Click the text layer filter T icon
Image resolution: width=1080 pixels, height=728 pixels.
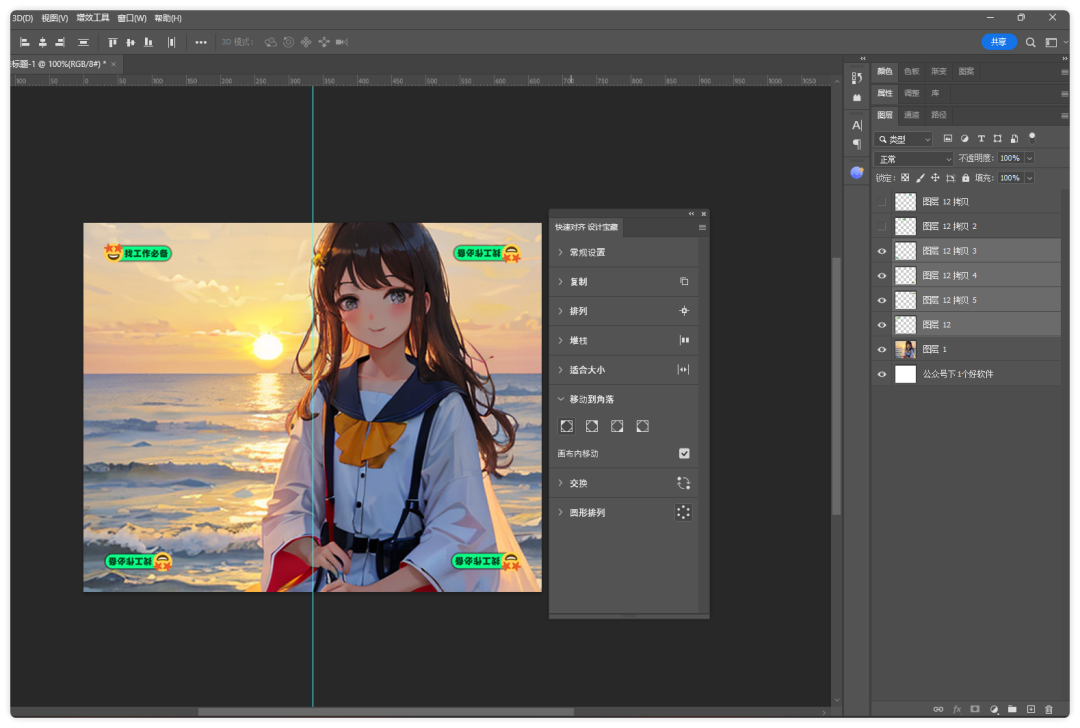(981, 139)
